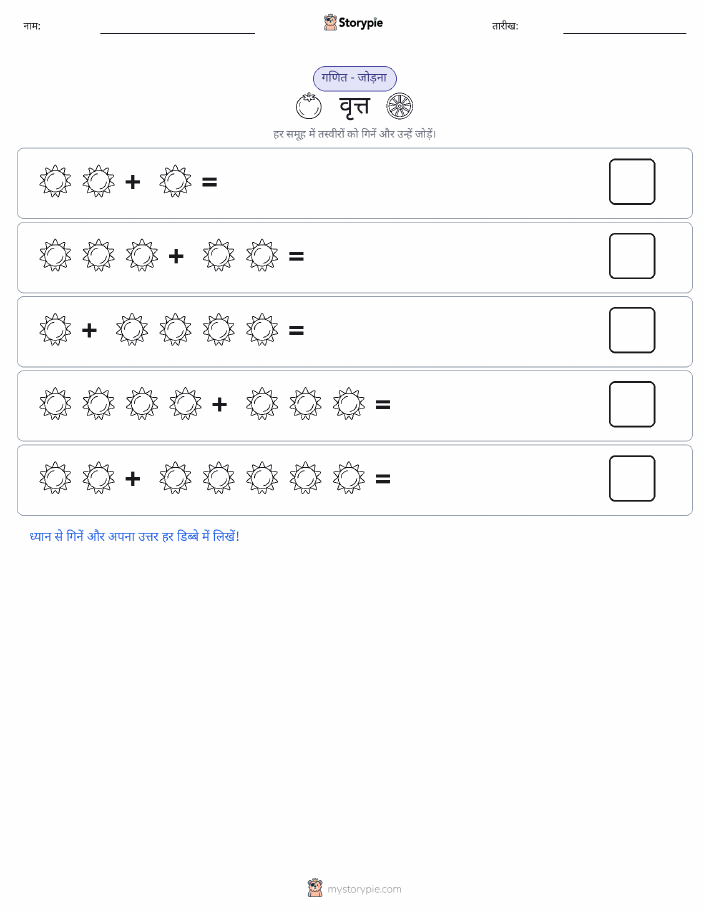
Task: Click the गणित - जोड़ना category badge
Action: point(354,78)
